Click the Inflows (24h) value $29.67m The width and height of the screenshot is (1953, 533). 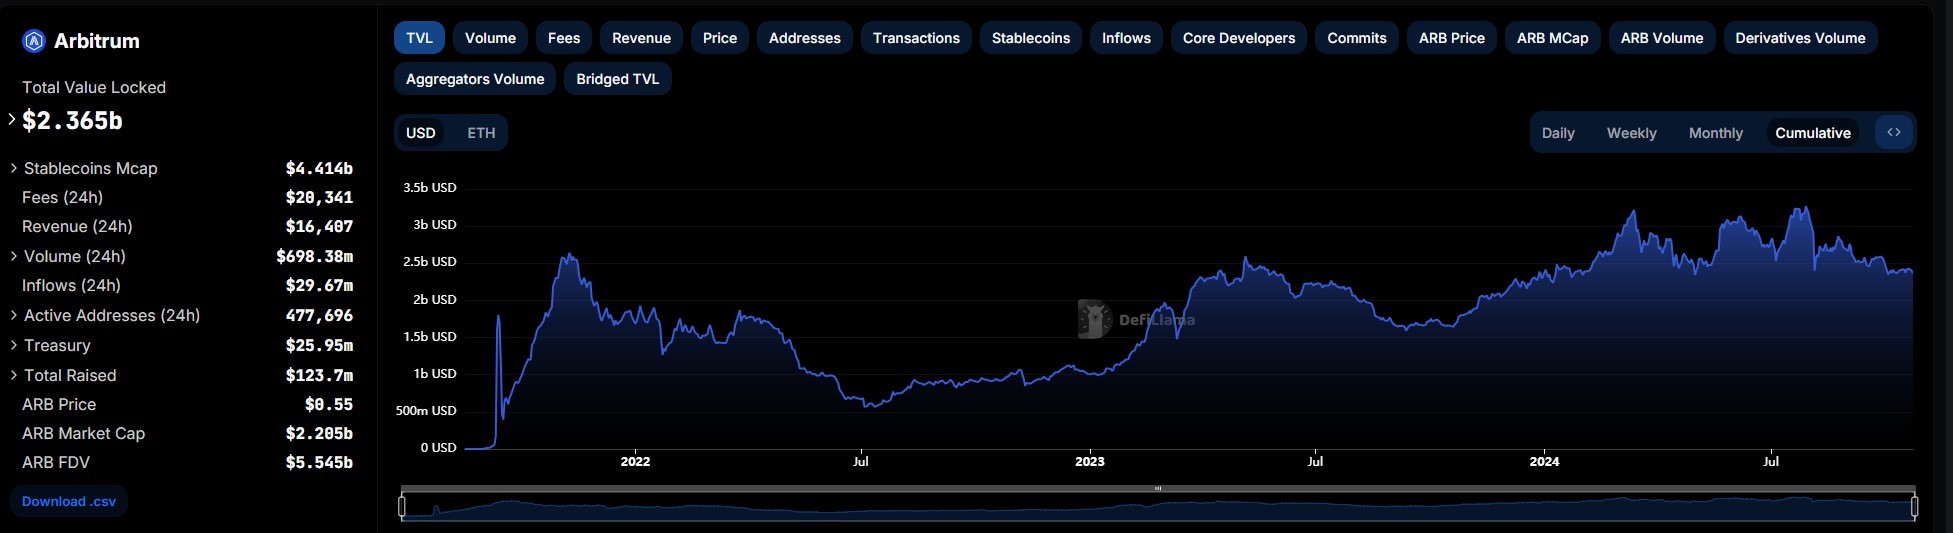[x=319, y=285]
